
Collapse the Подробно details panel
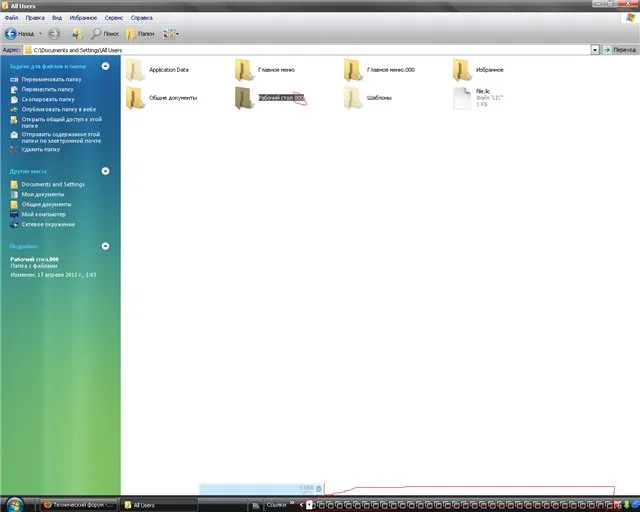click(x=105, y=245)
